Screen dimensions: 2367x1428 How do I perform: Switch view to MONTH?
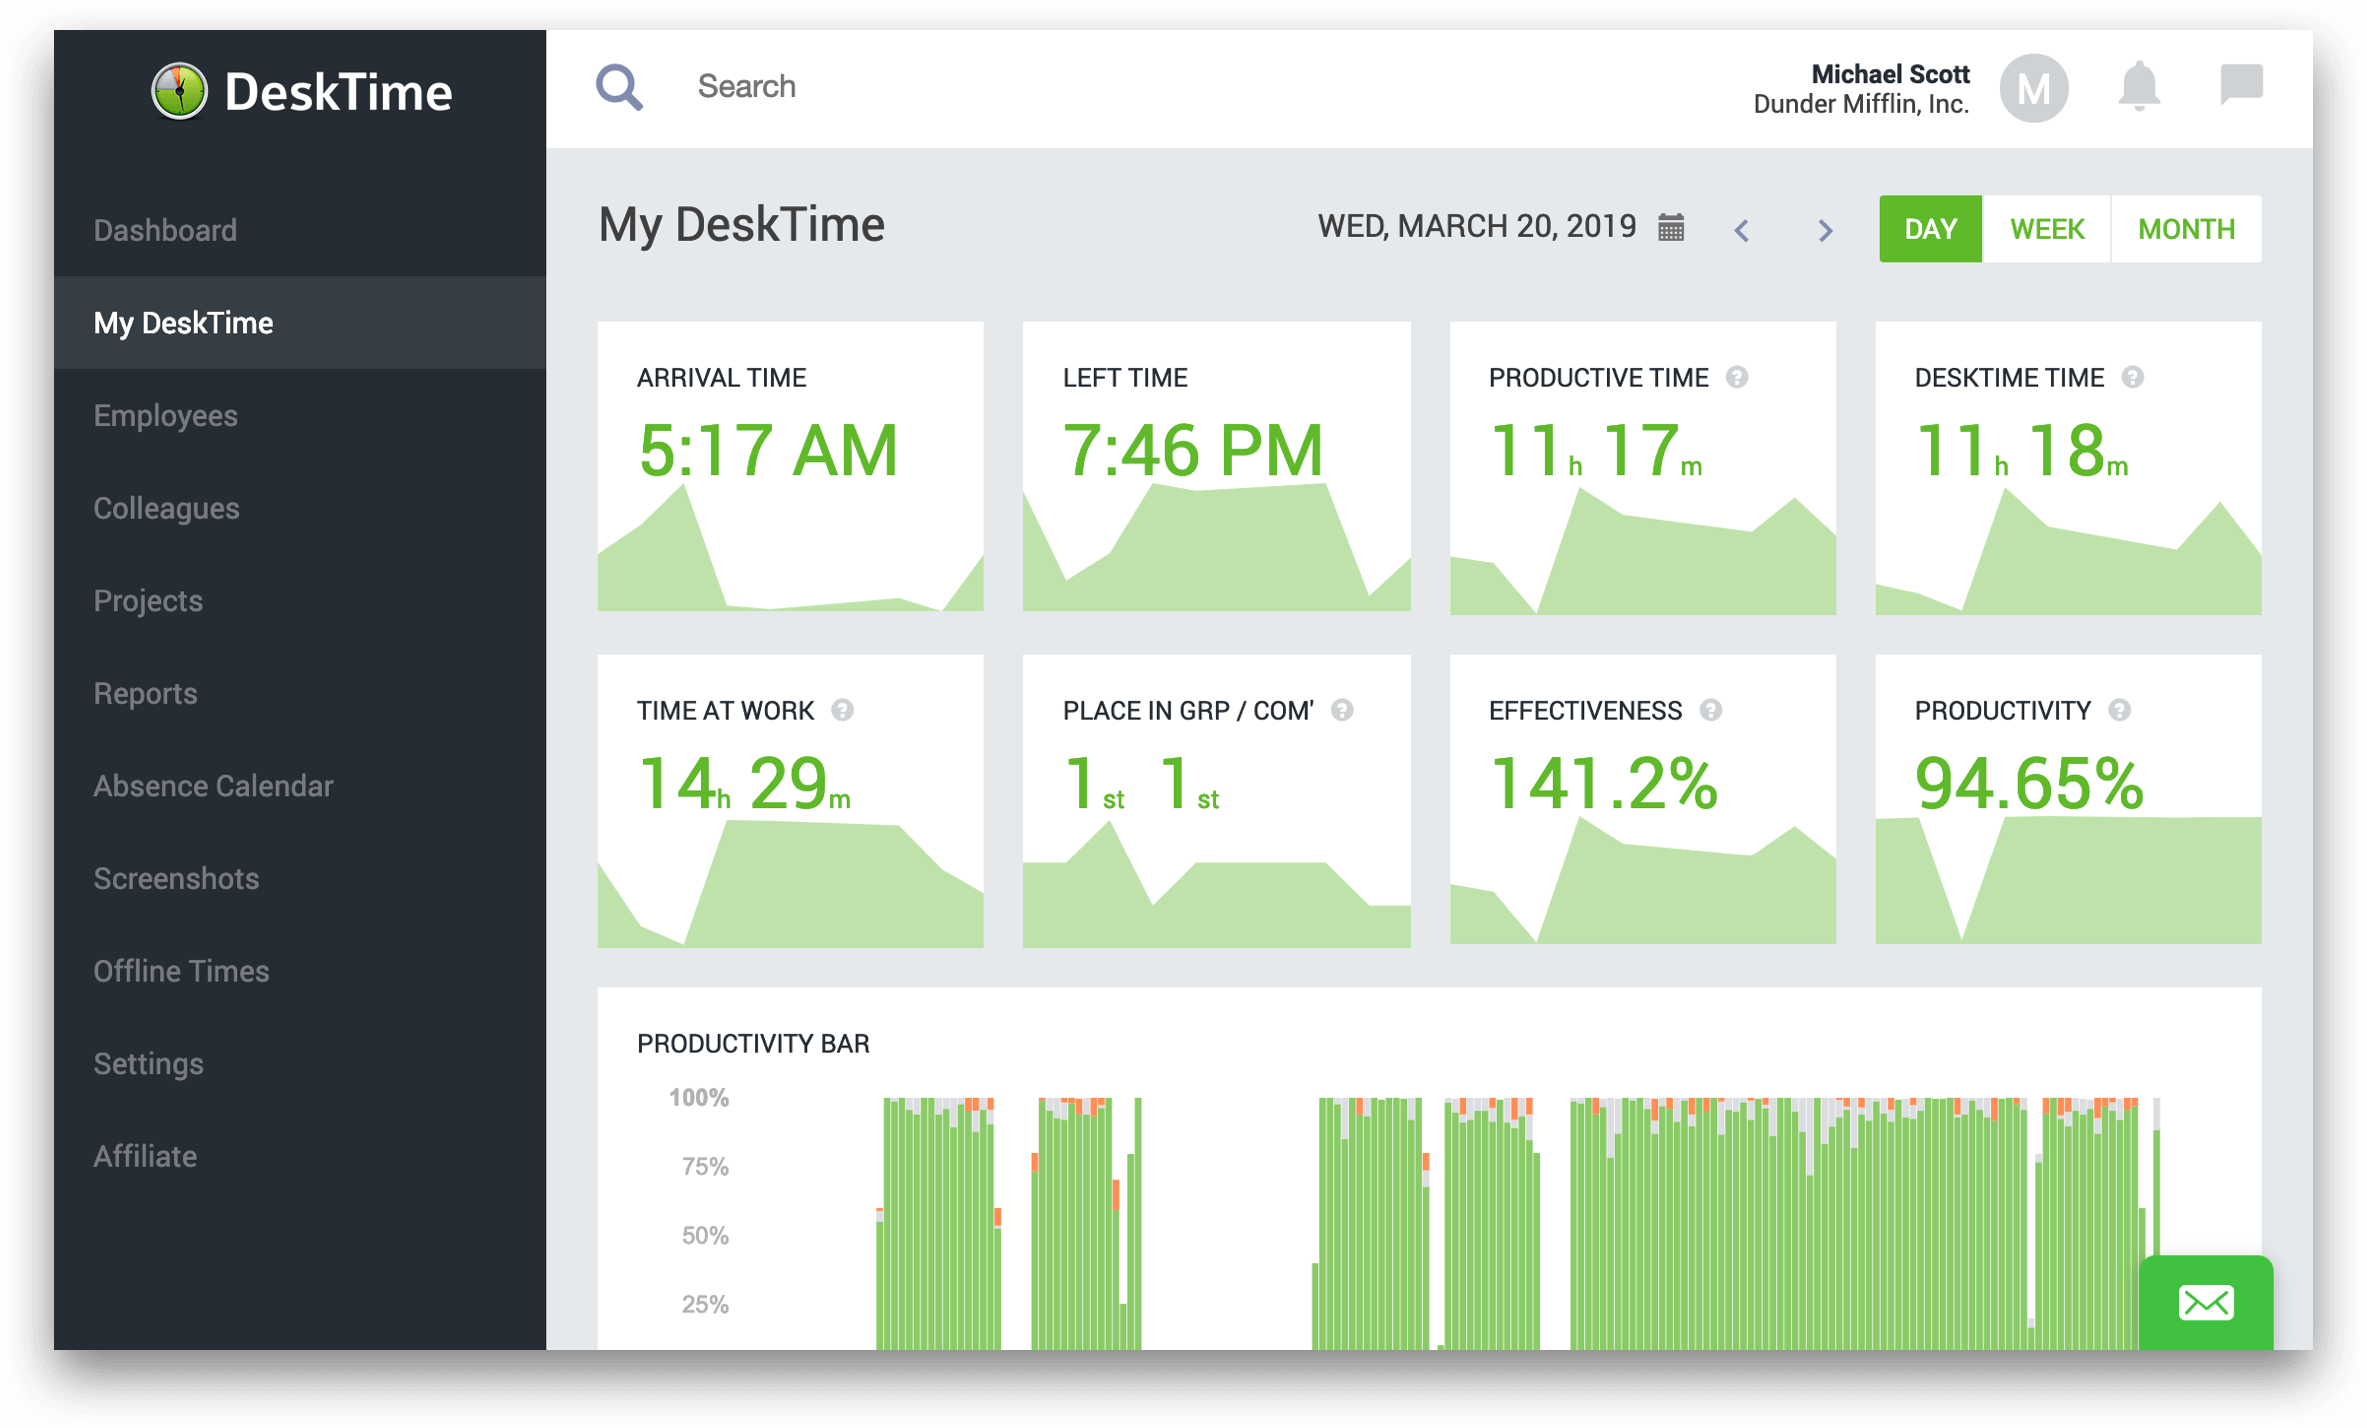(2188, 228)
